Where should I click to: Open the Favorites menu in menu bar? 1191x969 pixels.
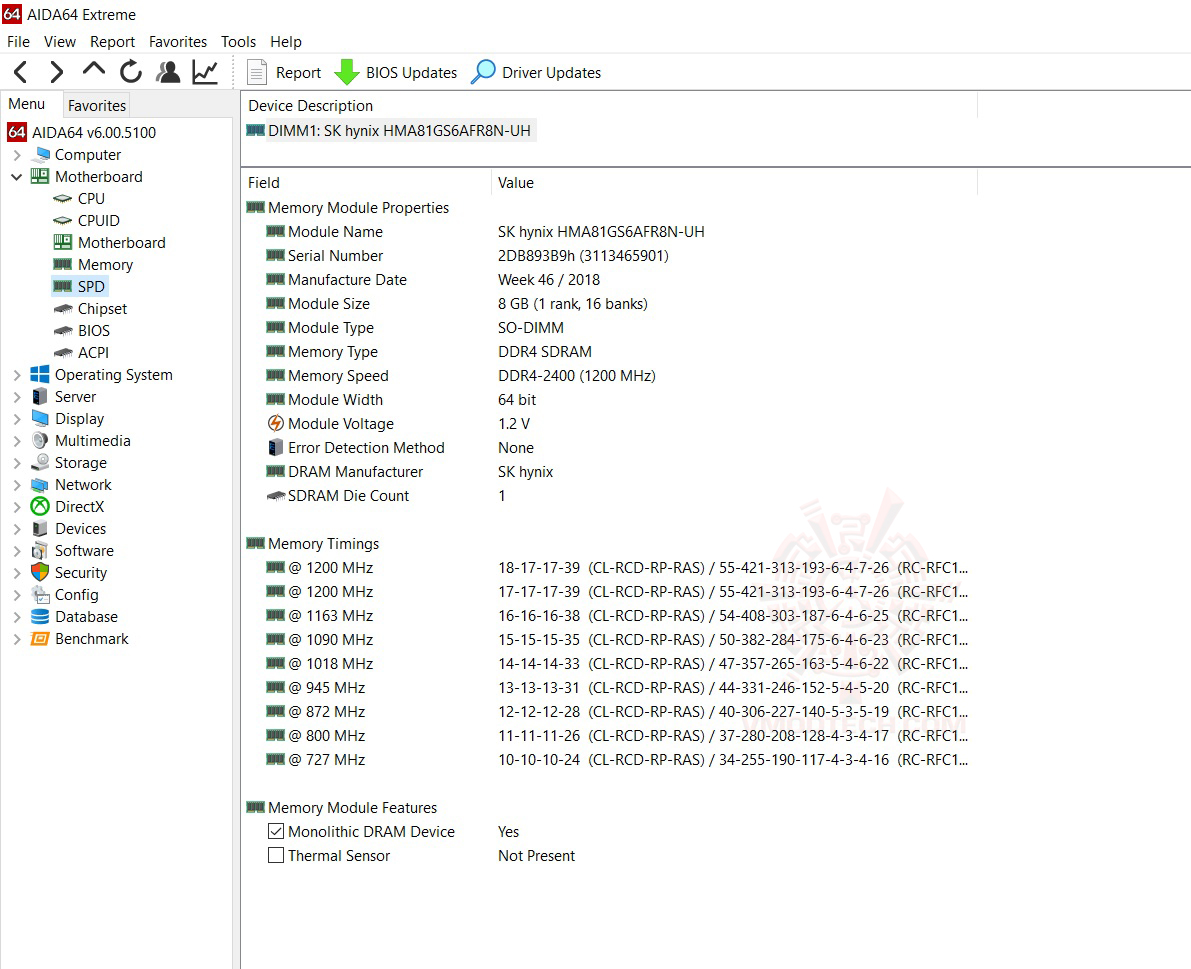click(x=178, y=42)
